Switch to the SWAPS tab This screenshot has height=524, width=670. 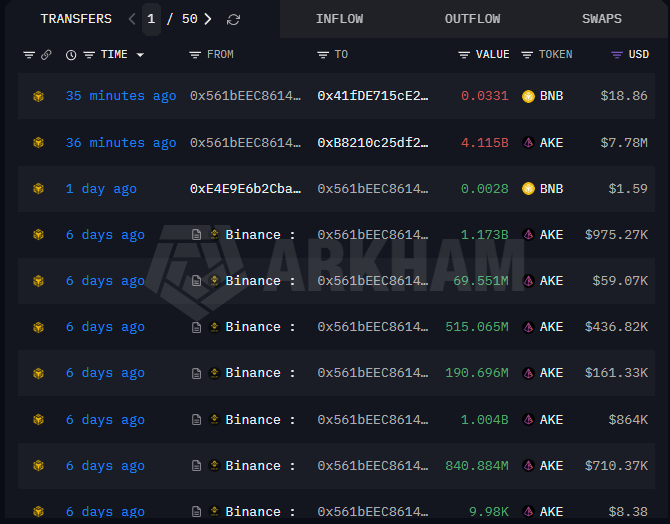[x=602, y=19]
